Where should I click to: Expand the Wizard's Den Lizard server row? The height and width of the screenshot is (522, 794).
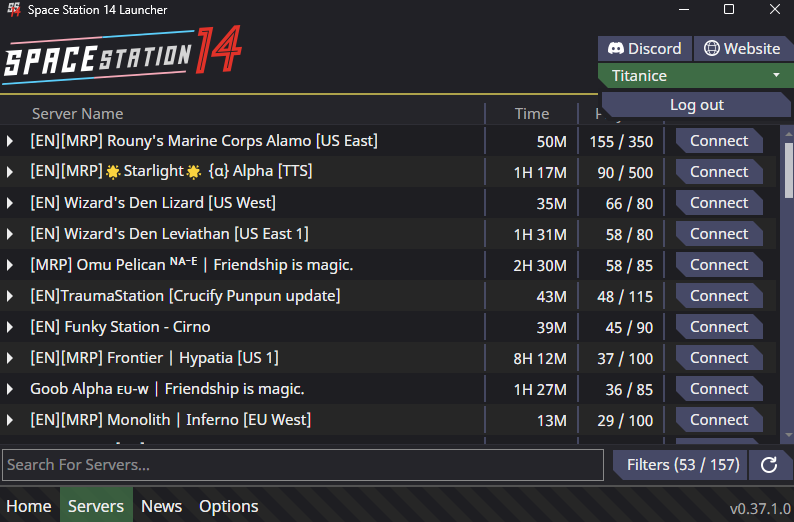click(10, 203)
